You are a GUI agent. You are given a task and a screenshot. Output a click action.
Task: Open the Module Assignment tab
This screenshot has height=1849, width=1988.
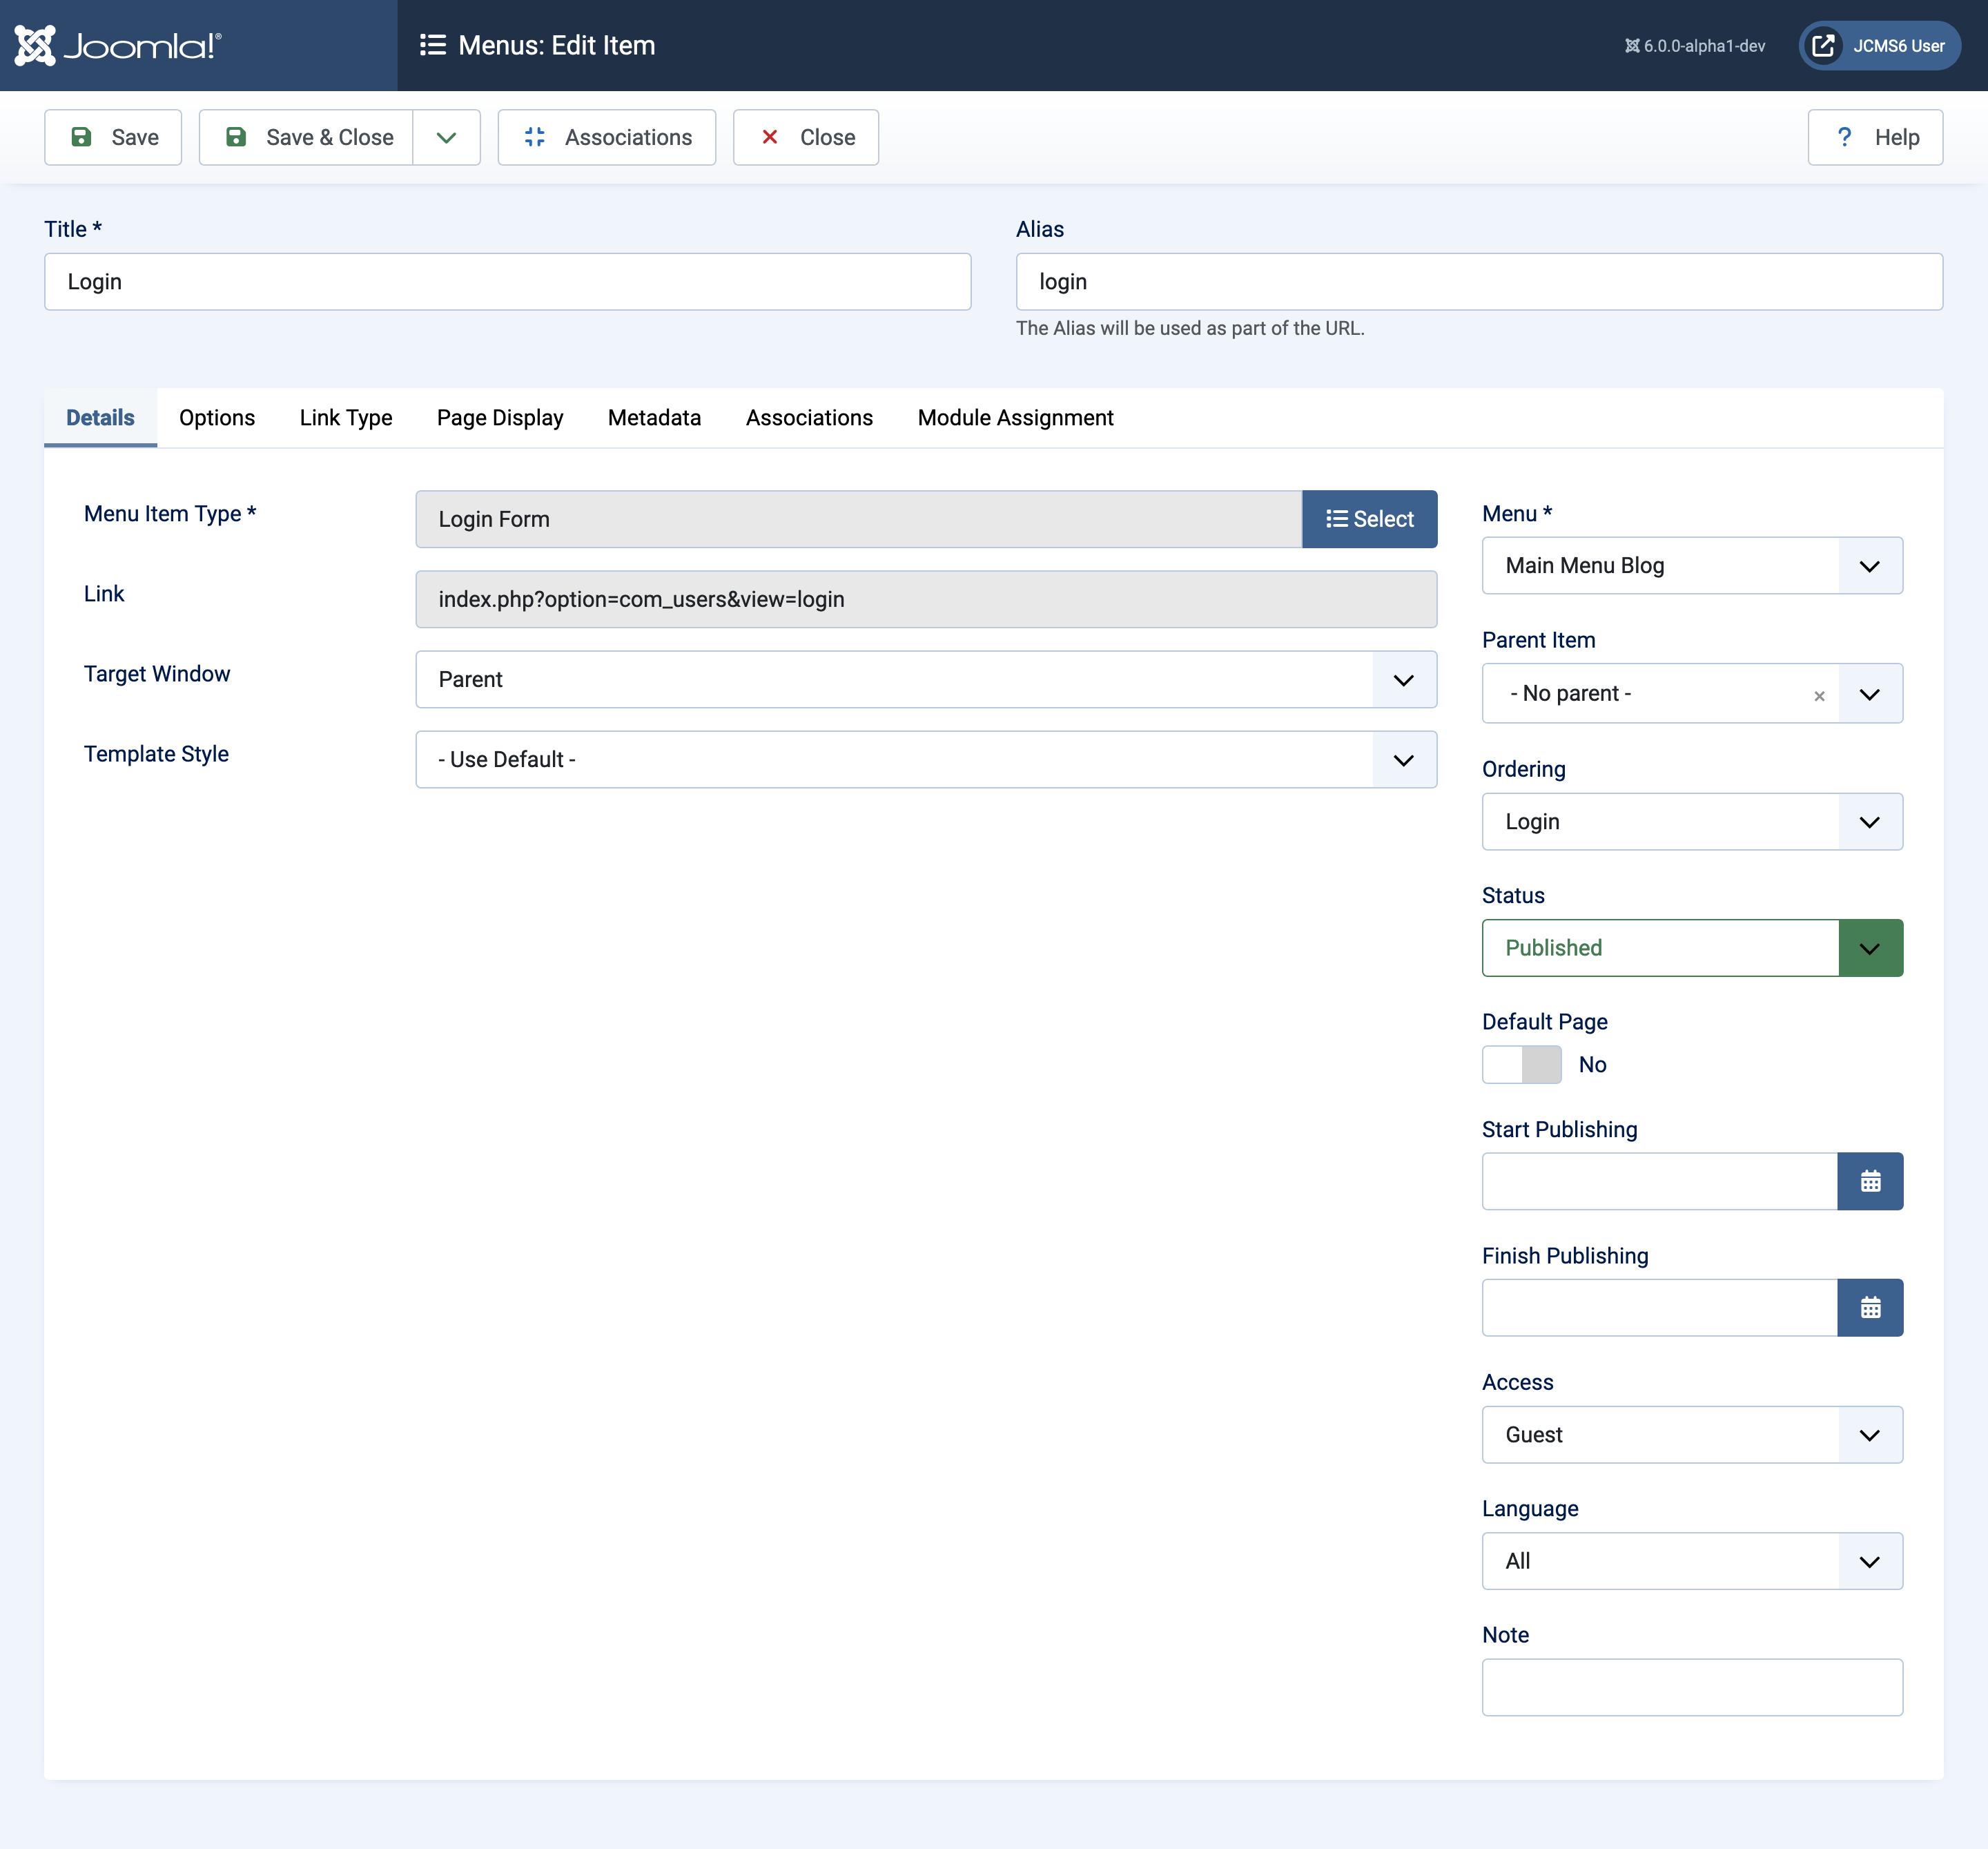[1015, 418]
